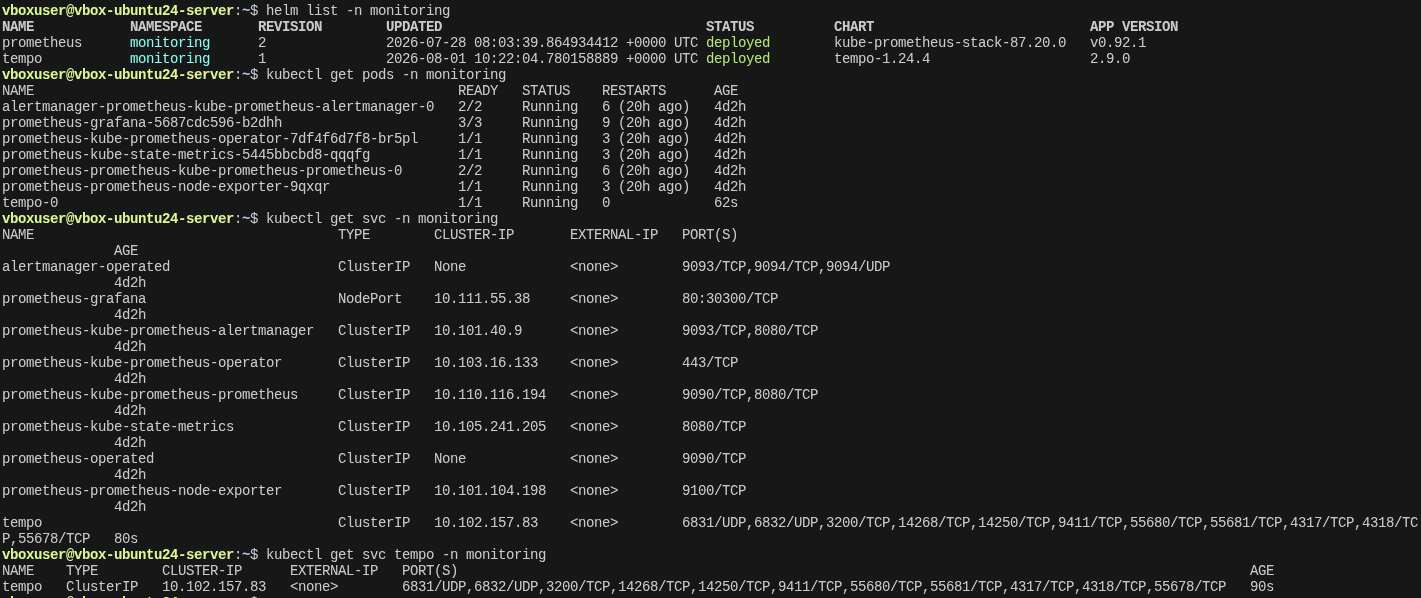This screenshot has width=1421, height=598.
Task: Click pod name 'prometheus-prometheus-node-exporter-9qxqr'
Action: tap(166, 187)
